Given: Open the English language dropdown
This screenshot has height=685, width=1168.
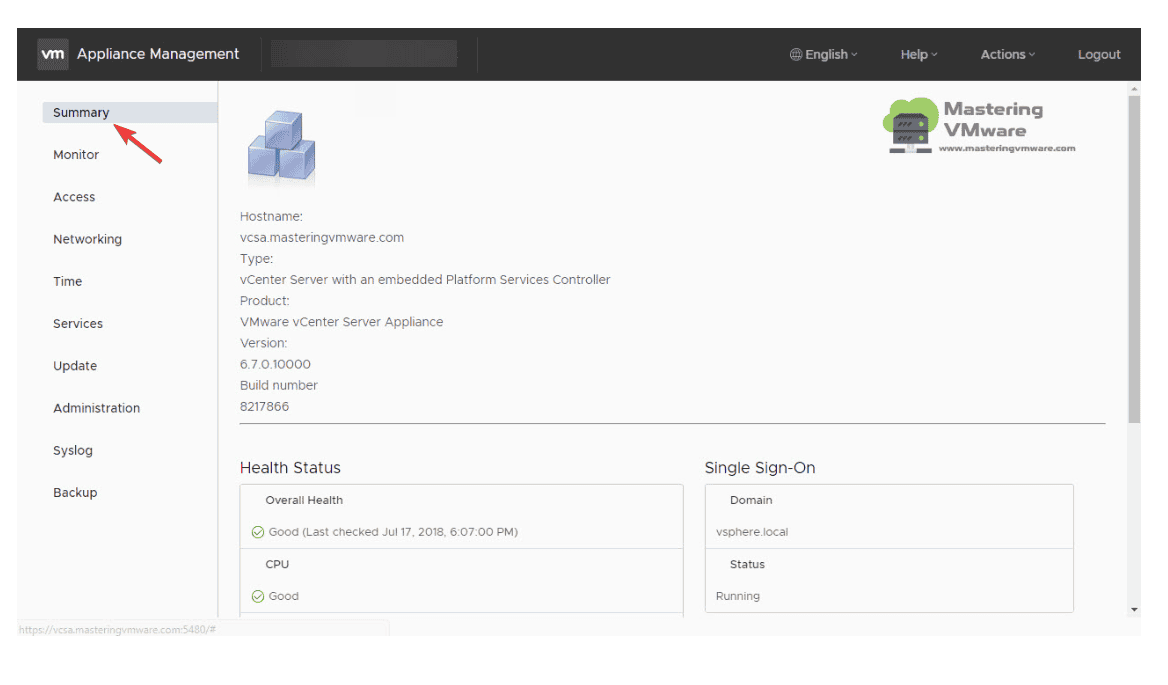Looking at the screenshot, I should click(824, 54).
